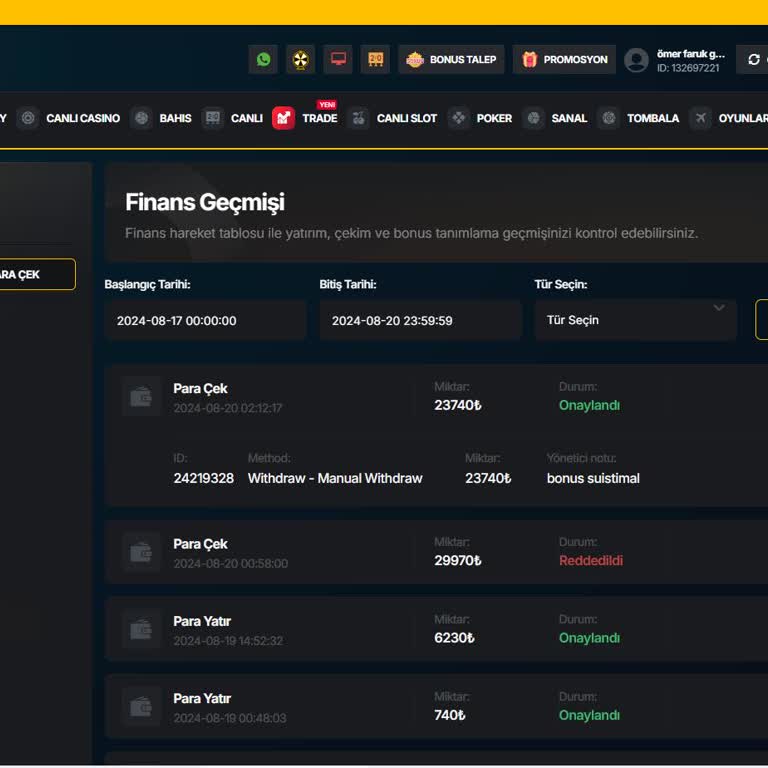
Task: Select transaction ID 24219328
Action: (x=203, y=478)
